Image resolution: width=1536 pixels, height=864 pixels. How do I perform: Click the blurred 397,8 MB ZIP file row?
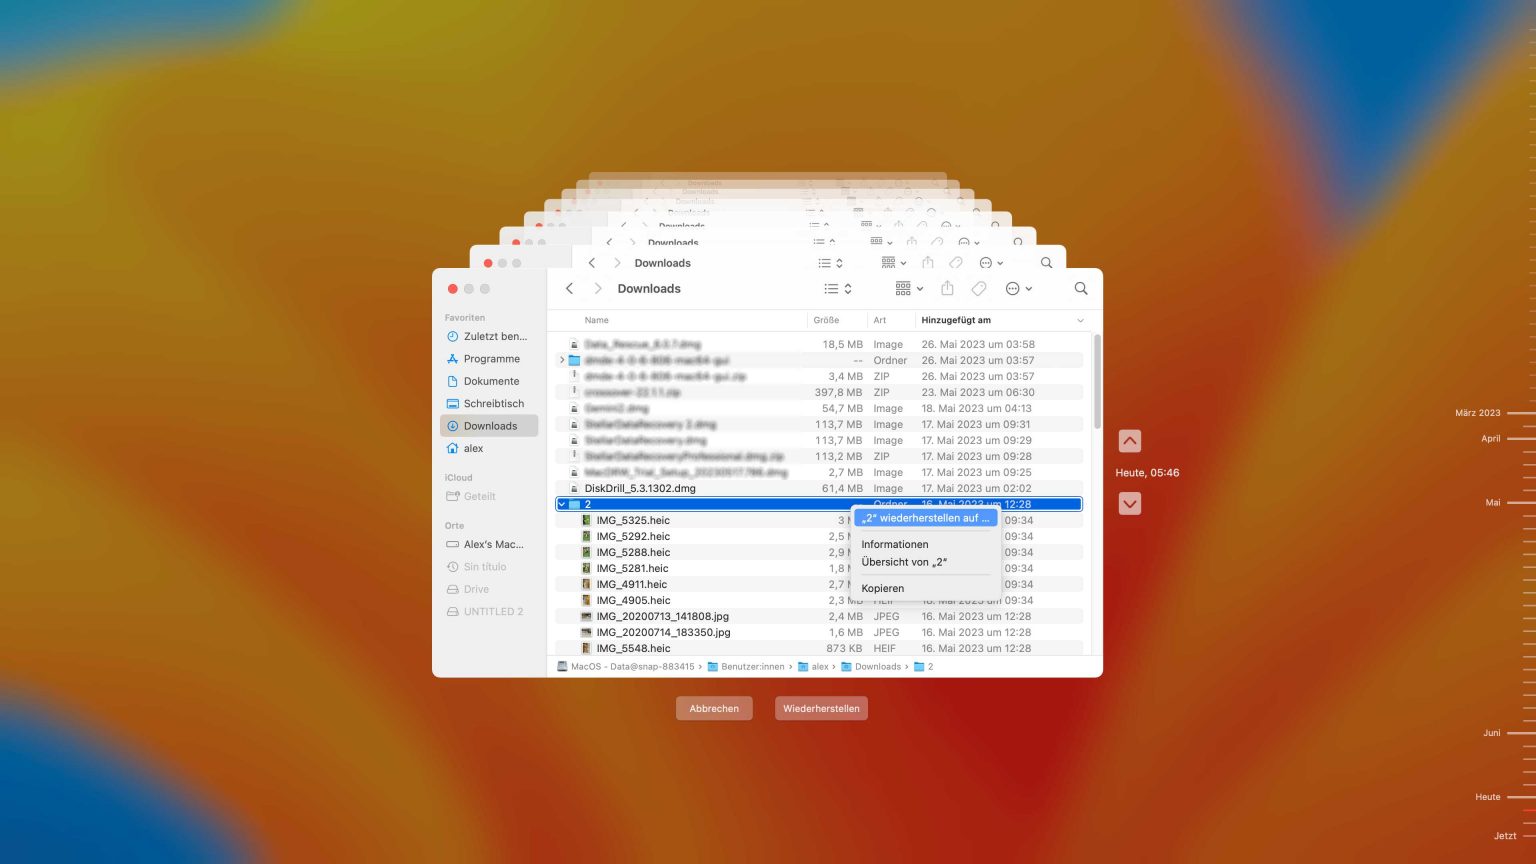pyautogui.click(x=819, y=392)
